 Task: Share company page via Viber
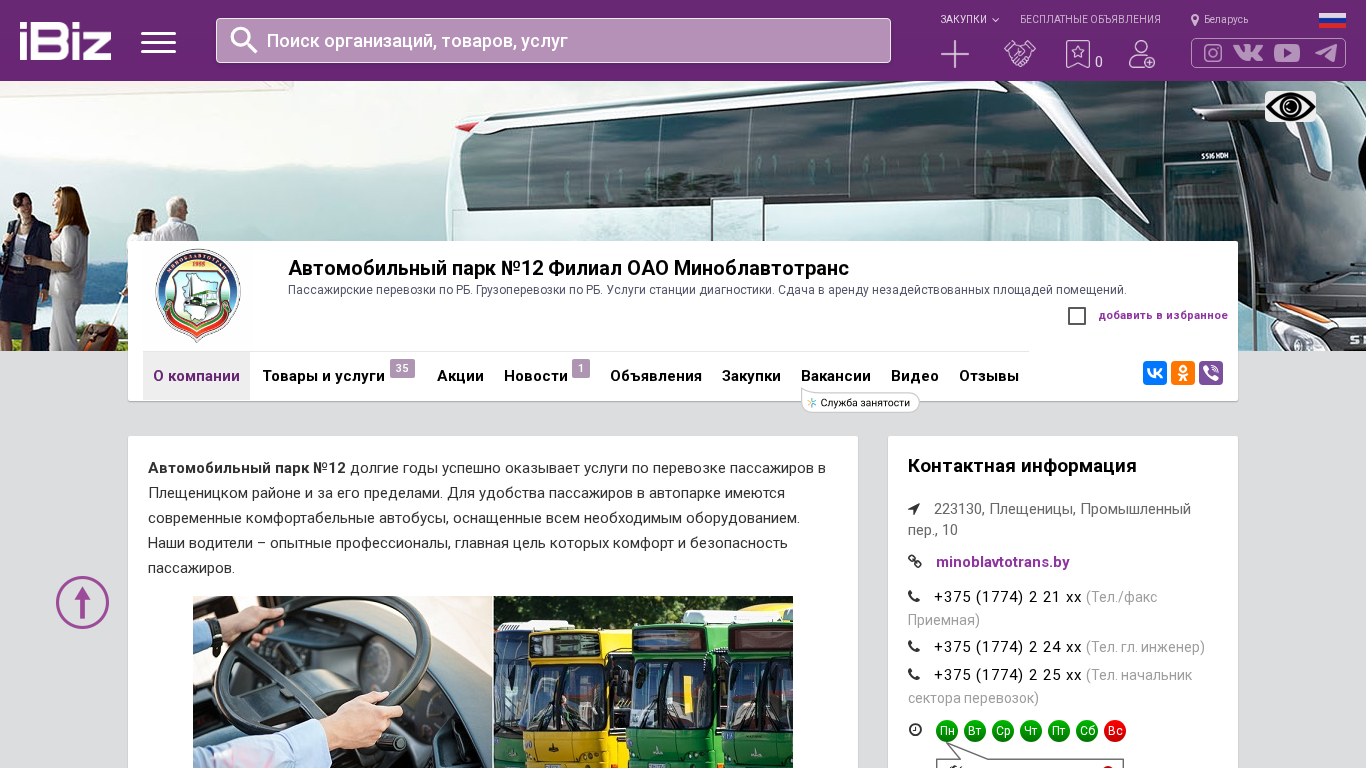tap(1211, 373)
